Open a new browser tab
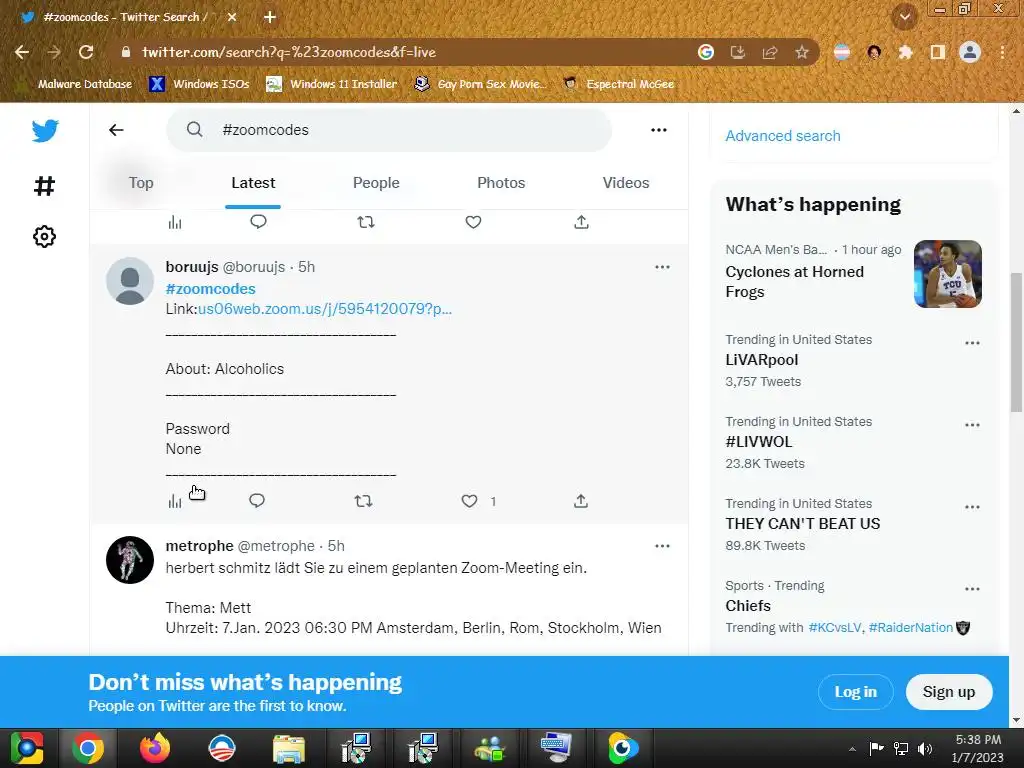The width and height of the screenshot is (1024, 768). pos(270,17)
